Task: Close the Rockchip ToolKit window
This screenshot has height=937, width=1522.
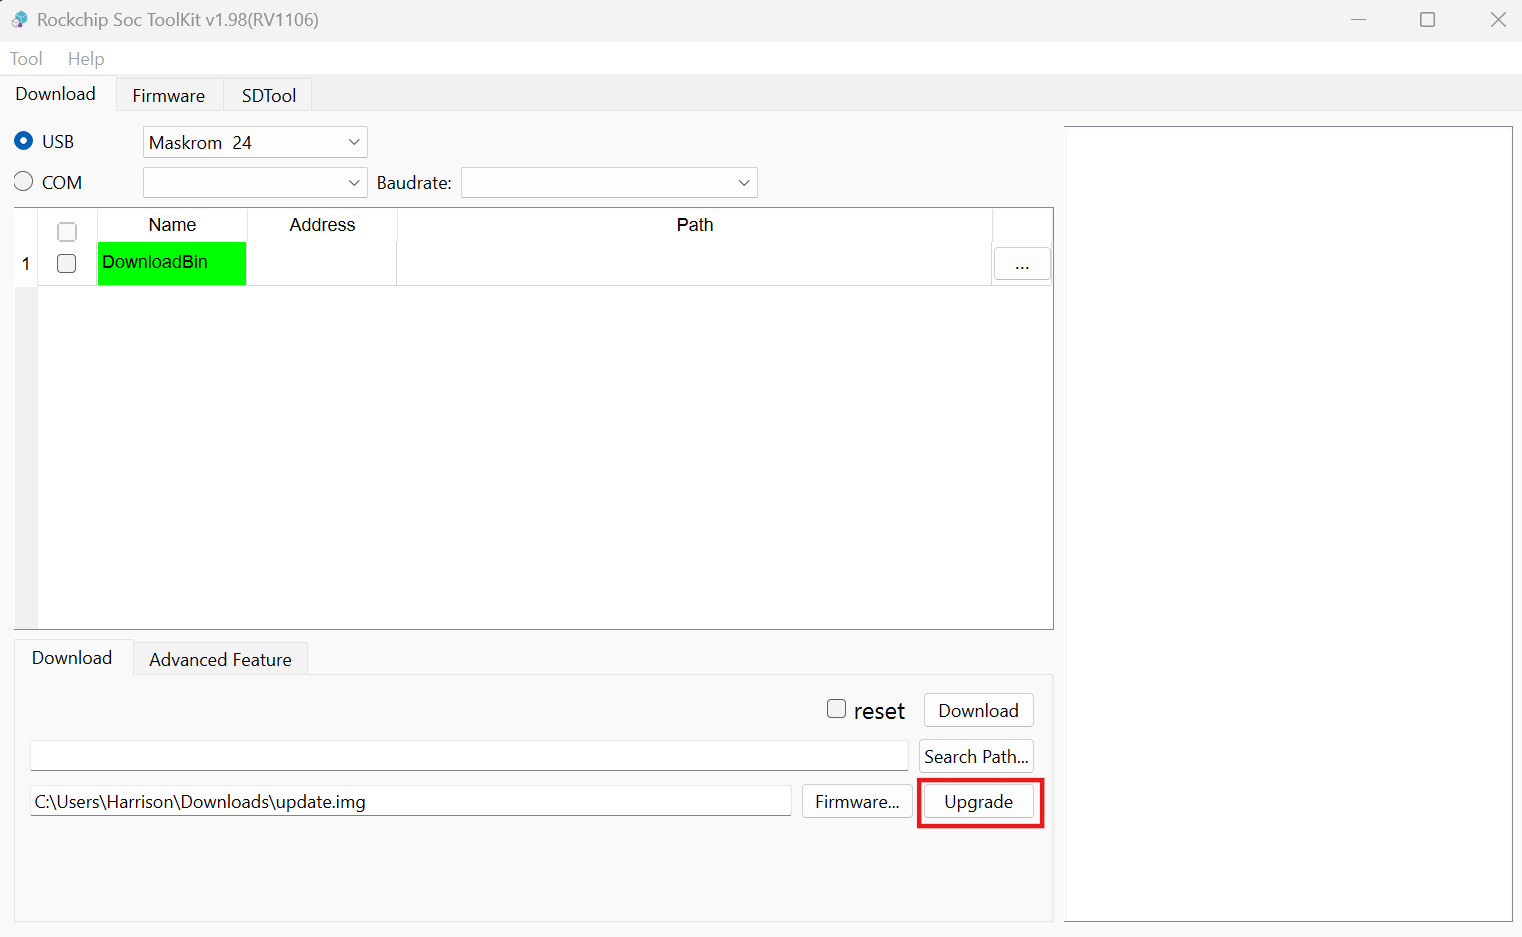Action: coord(1497,20)
